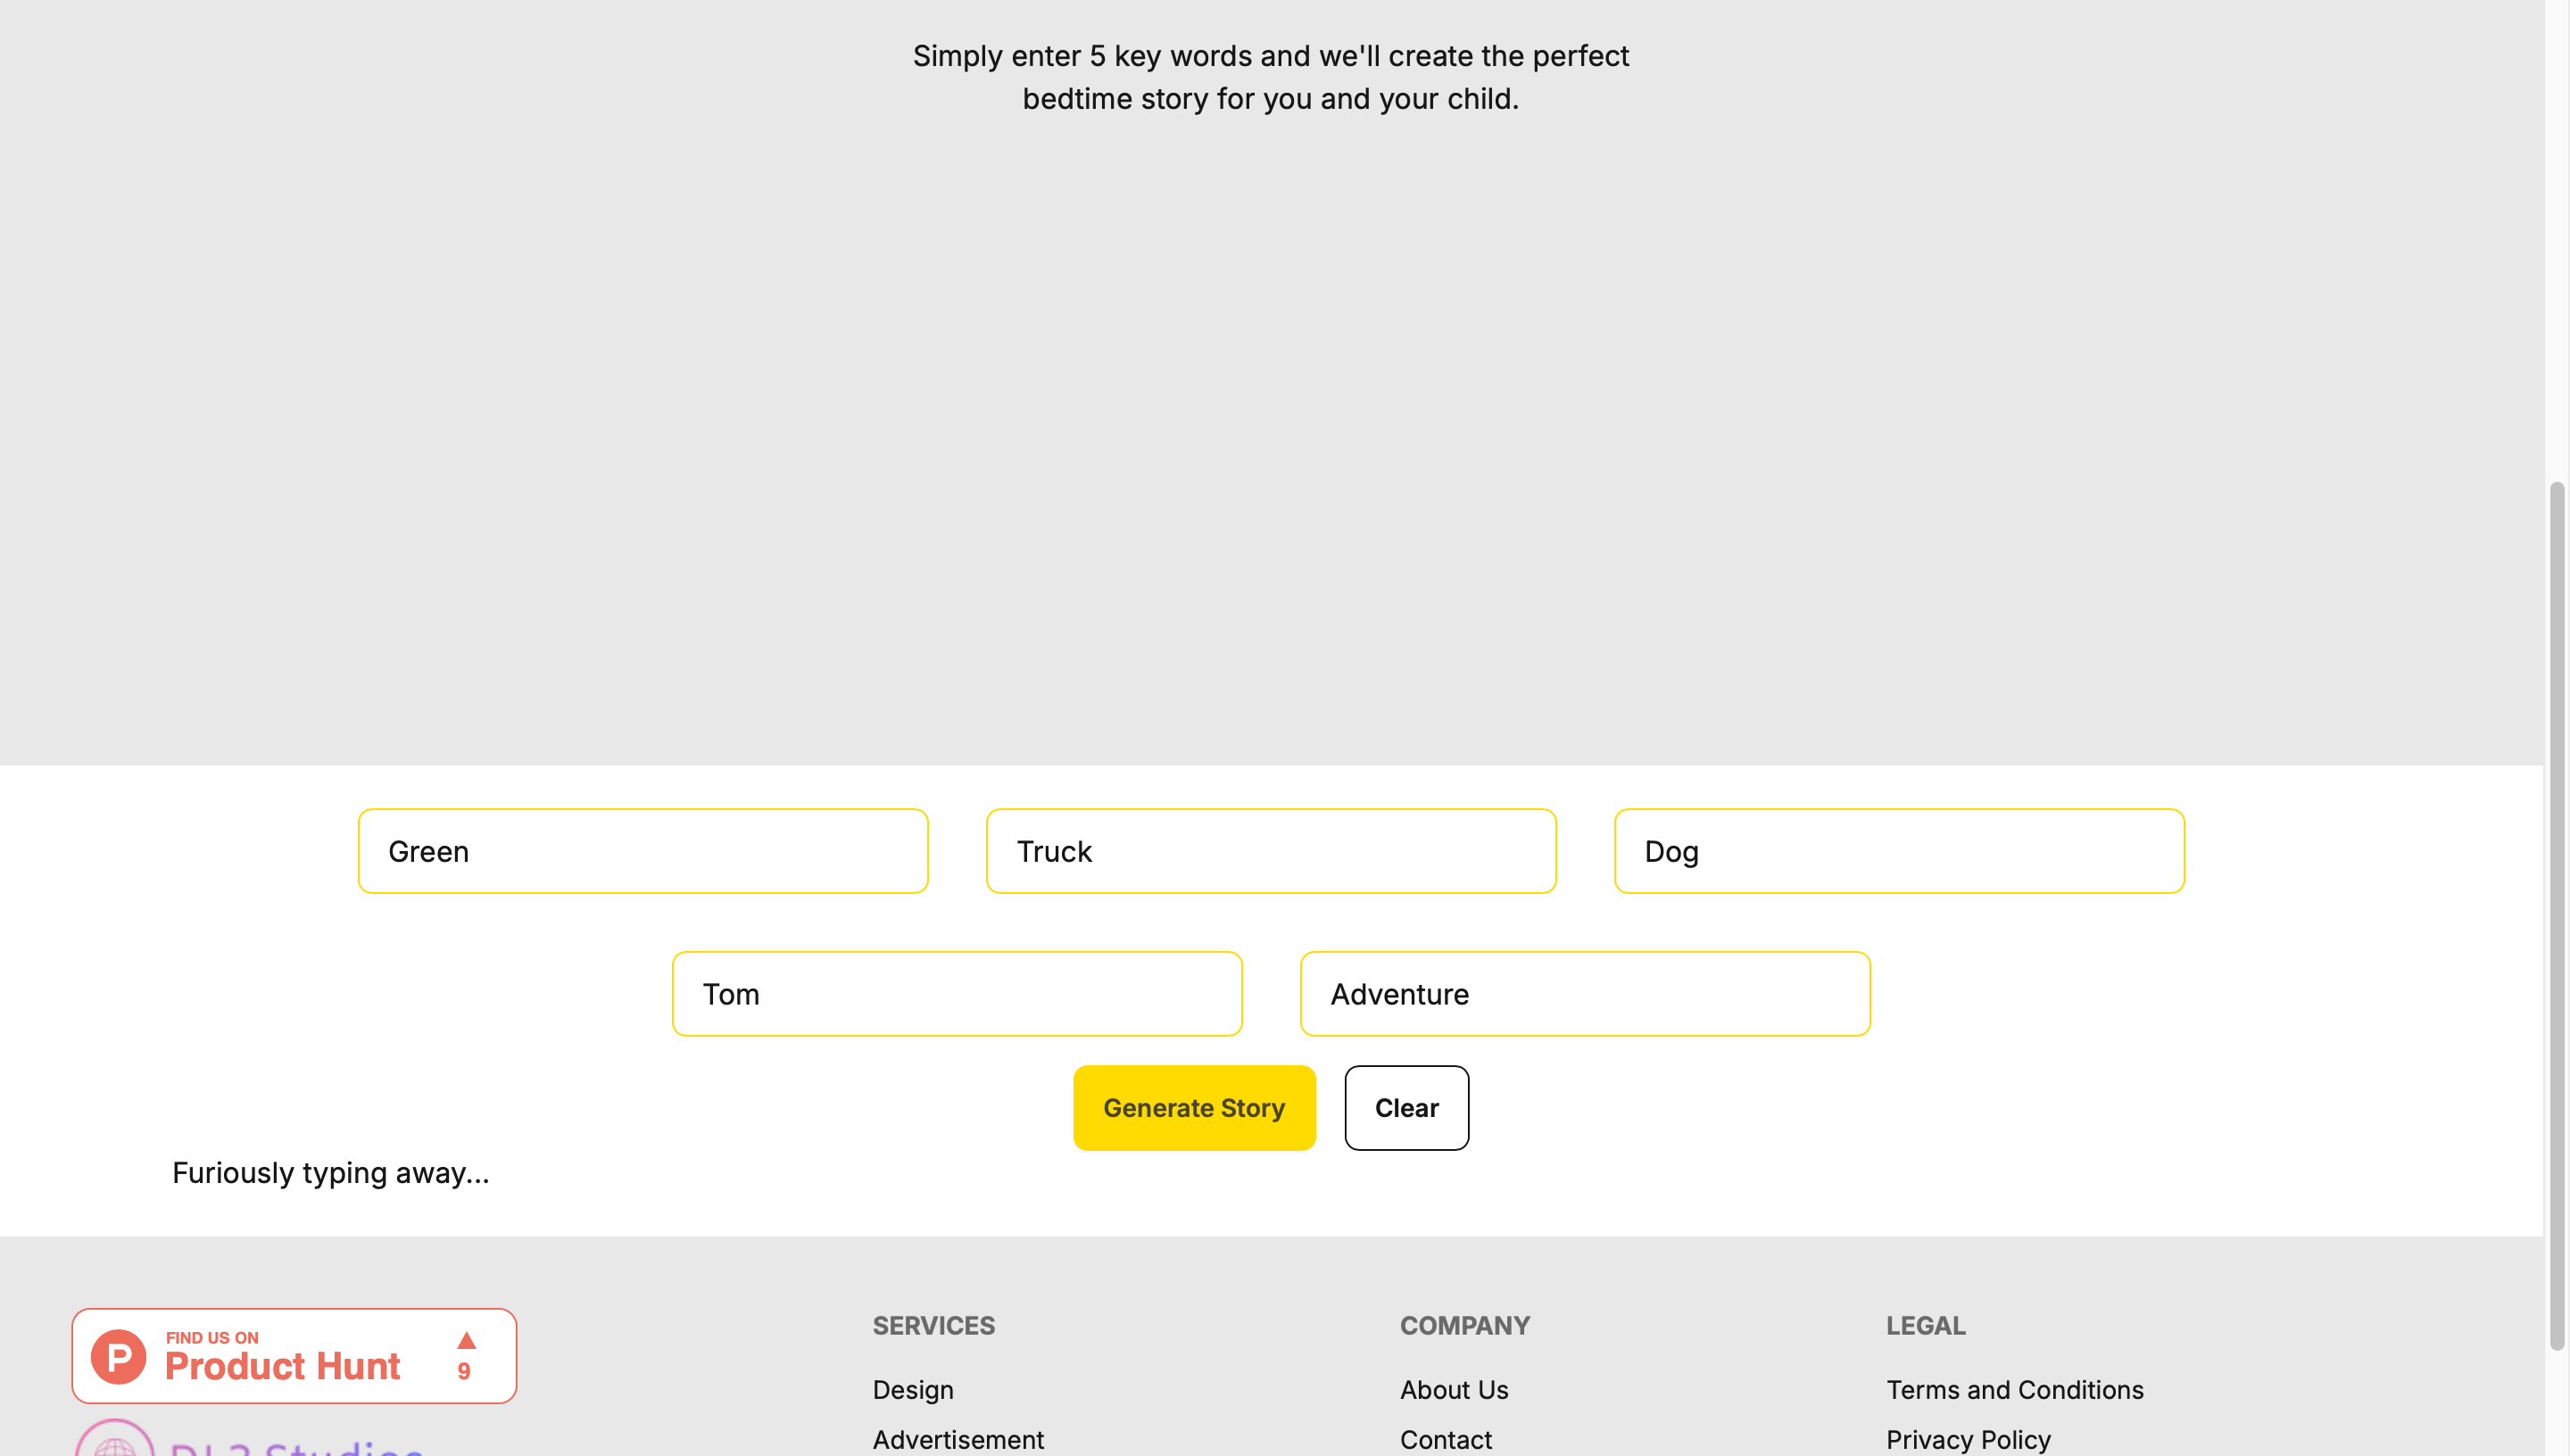Image resolution: width=2570 pixels, height=1456 pixels.
Task: Click the Product Hunt logo icon
Action: tap(118, 1356)
